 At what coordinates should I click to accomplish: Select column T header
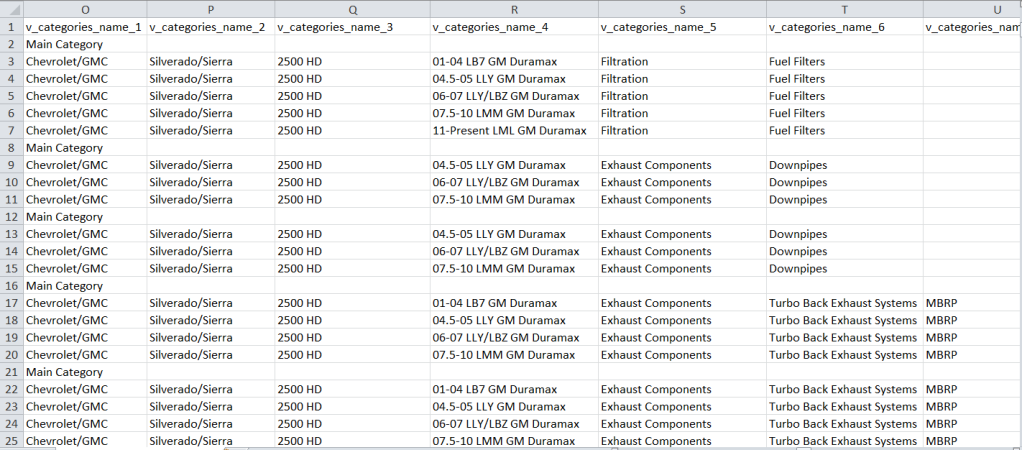(845, 9)
